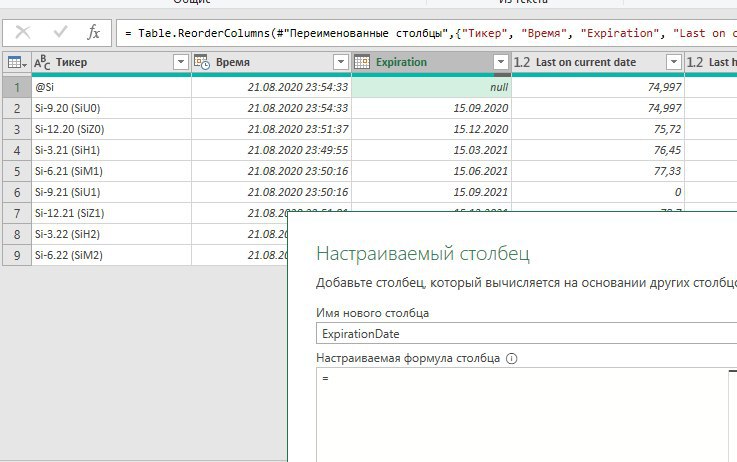Select the 76,45 value cell
The image size is (737, 462).
click(598, 150)
